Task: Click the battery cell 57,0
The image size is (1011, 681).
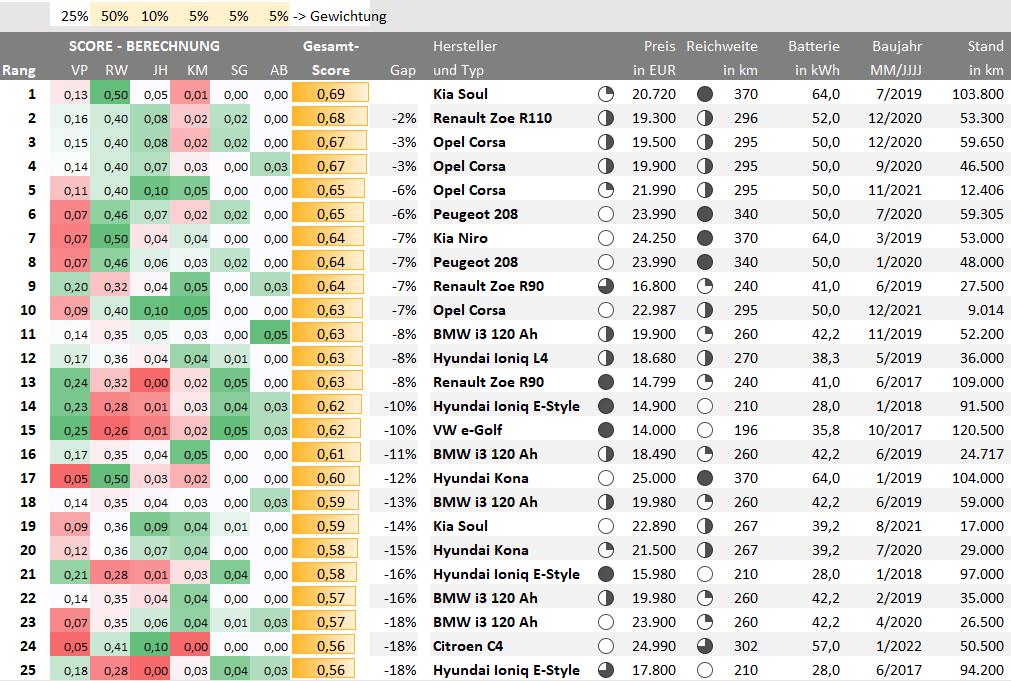Action: tap(826, 646)
